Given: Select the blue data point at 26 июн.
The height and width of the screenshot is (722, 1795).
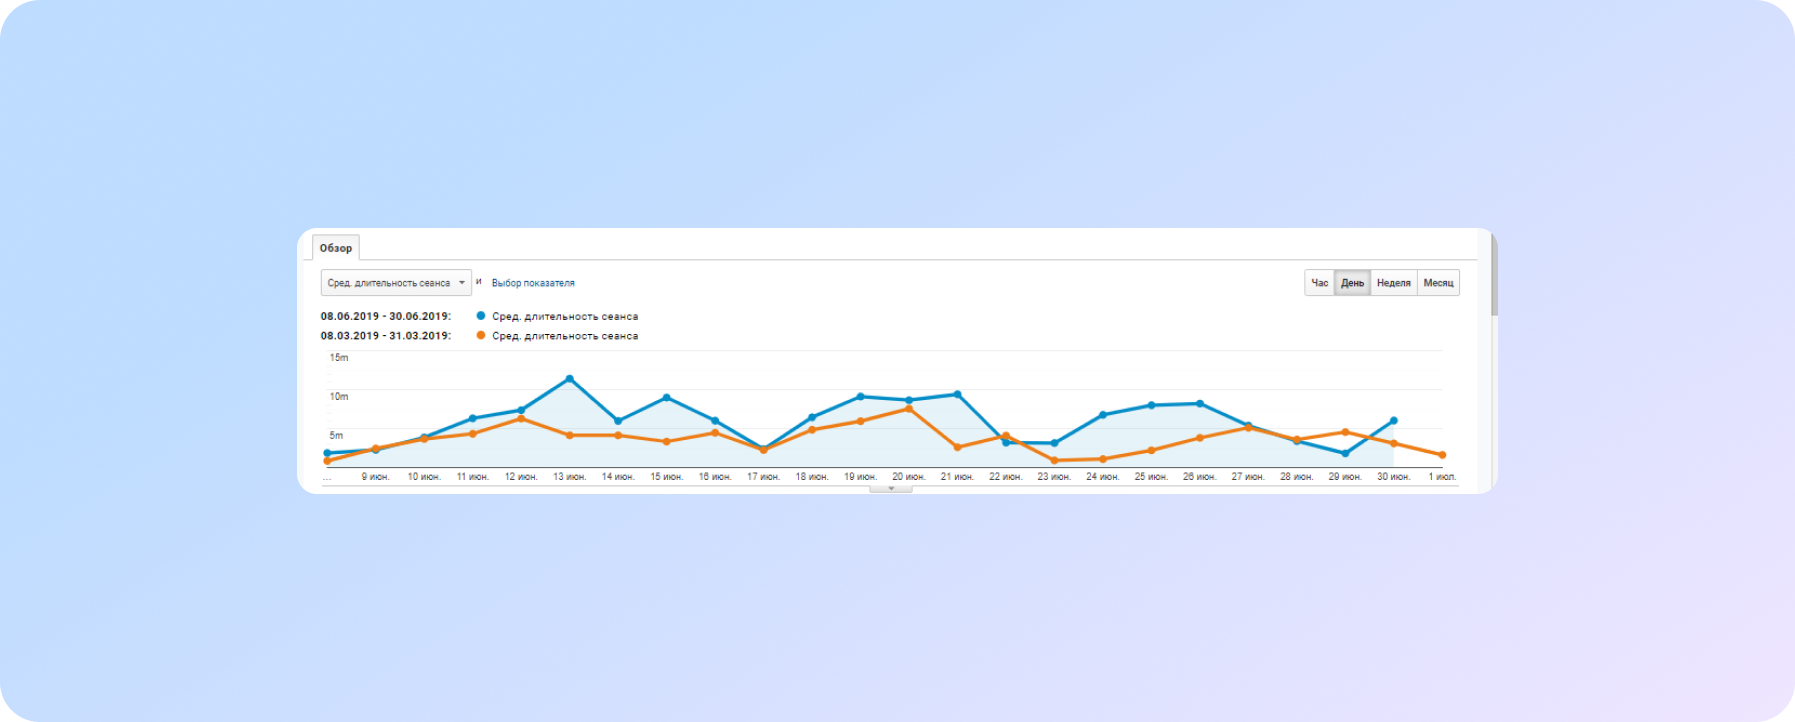Looking at the screenshot, I should pos(1200,404).
